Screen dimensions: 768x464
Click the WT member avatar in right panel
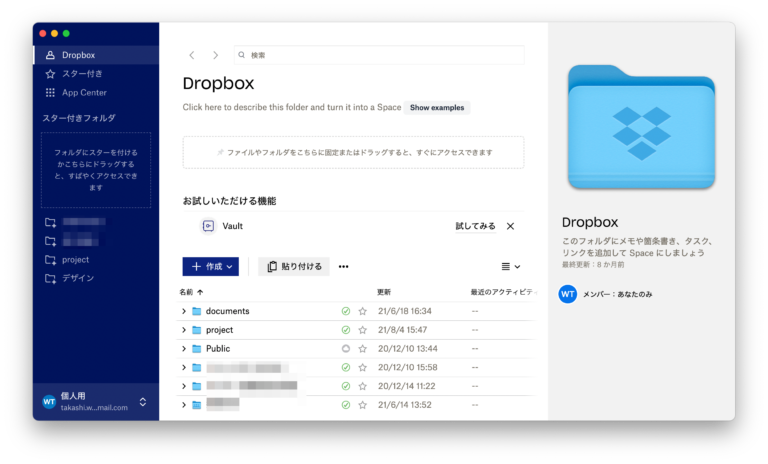[x=567, y=294]
